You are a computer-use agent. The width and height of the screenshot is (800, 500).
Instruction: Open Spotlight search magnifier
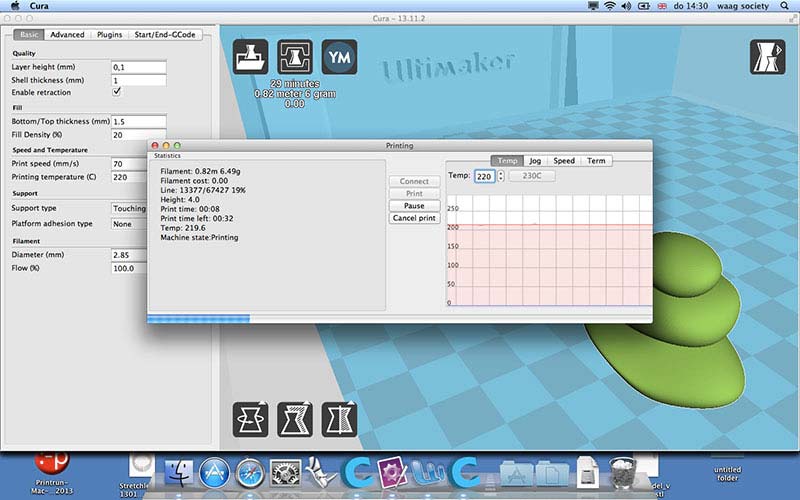click(784, 6)
